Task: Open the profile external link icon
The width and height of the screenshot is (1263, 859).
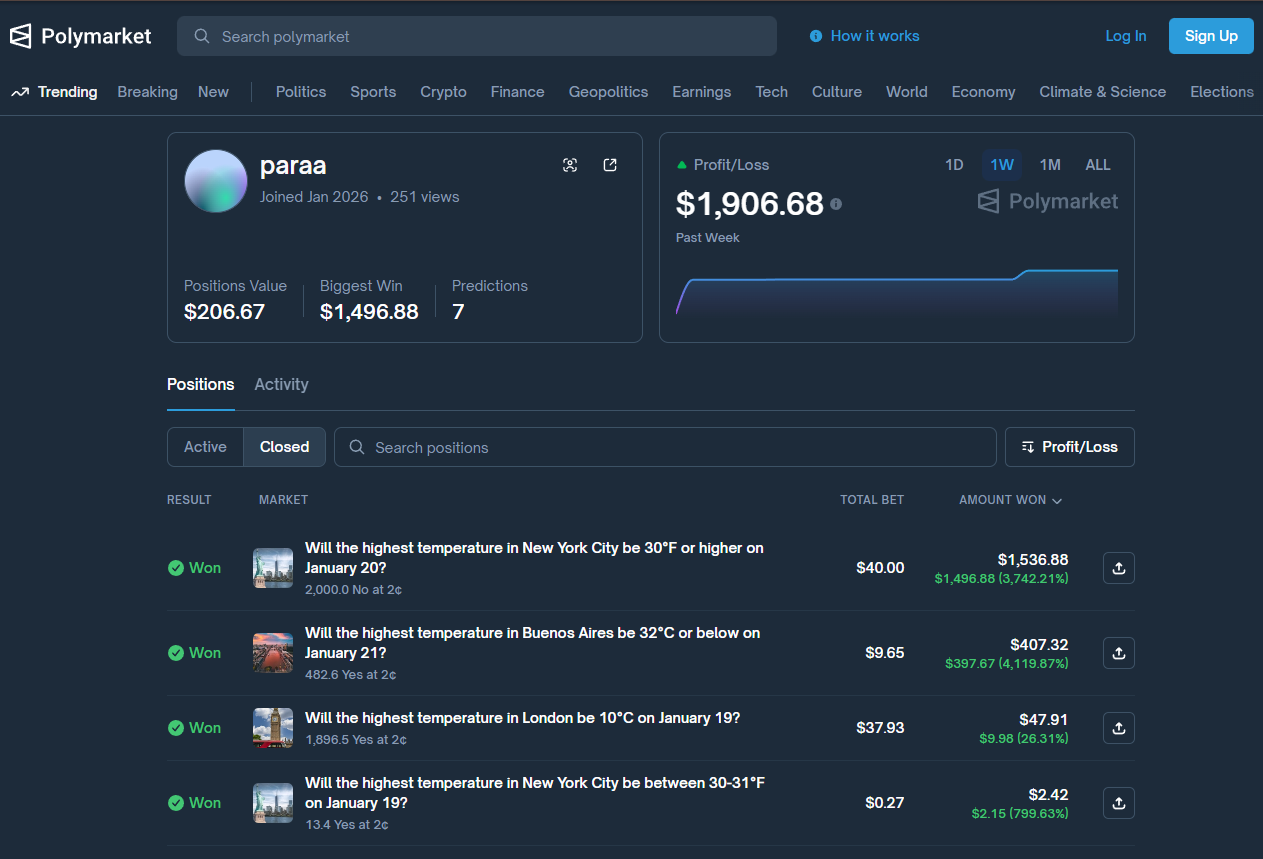Action: (x=610, y=165)
